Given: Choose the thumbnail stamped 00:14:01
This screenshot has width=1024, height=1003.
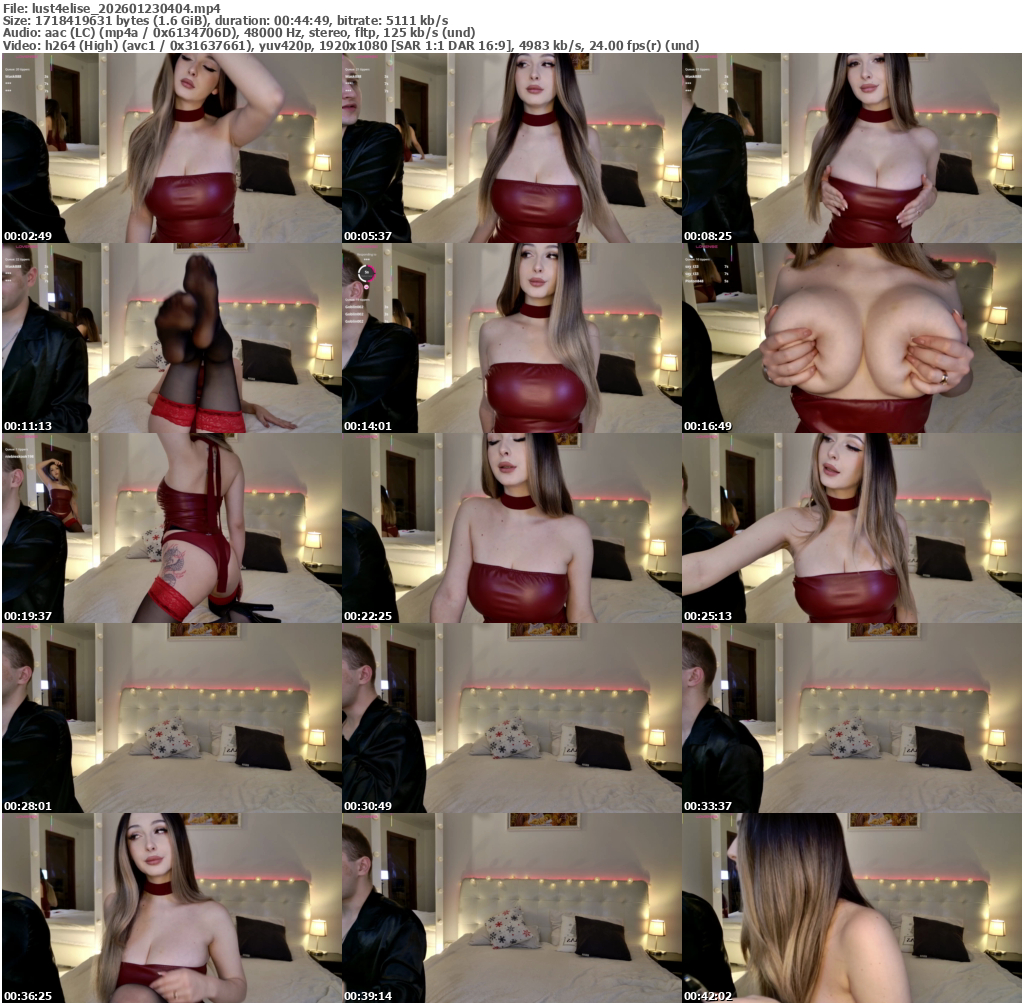Looking at the screenshot, I should pos(511,338).
